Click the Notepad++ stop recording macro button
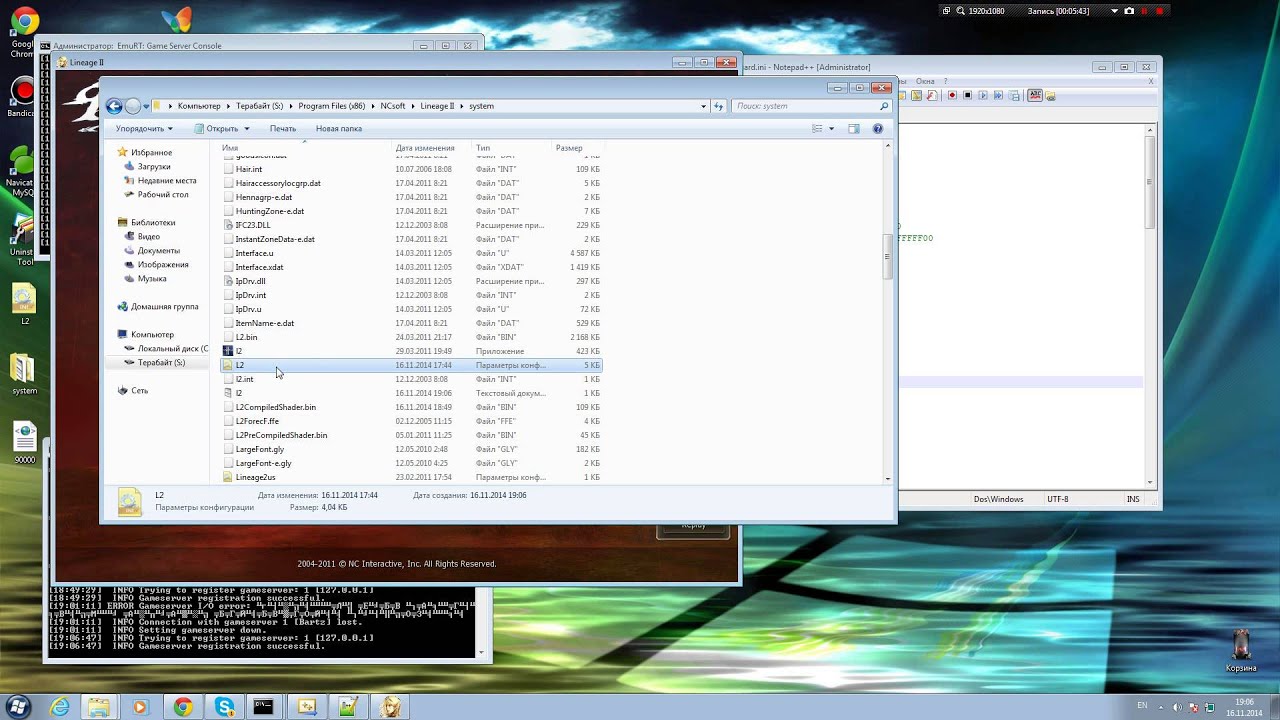The image size is (1280, 720). point(967,96)
